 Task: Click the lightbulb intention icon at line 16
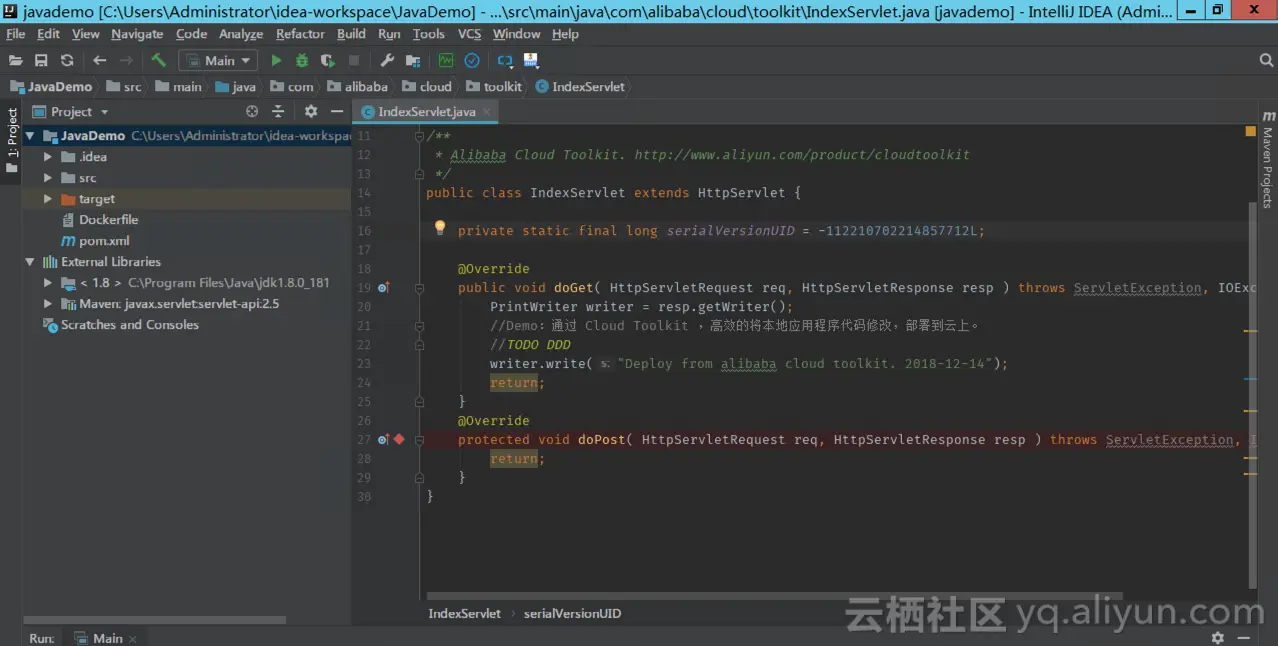pos(439,228)
